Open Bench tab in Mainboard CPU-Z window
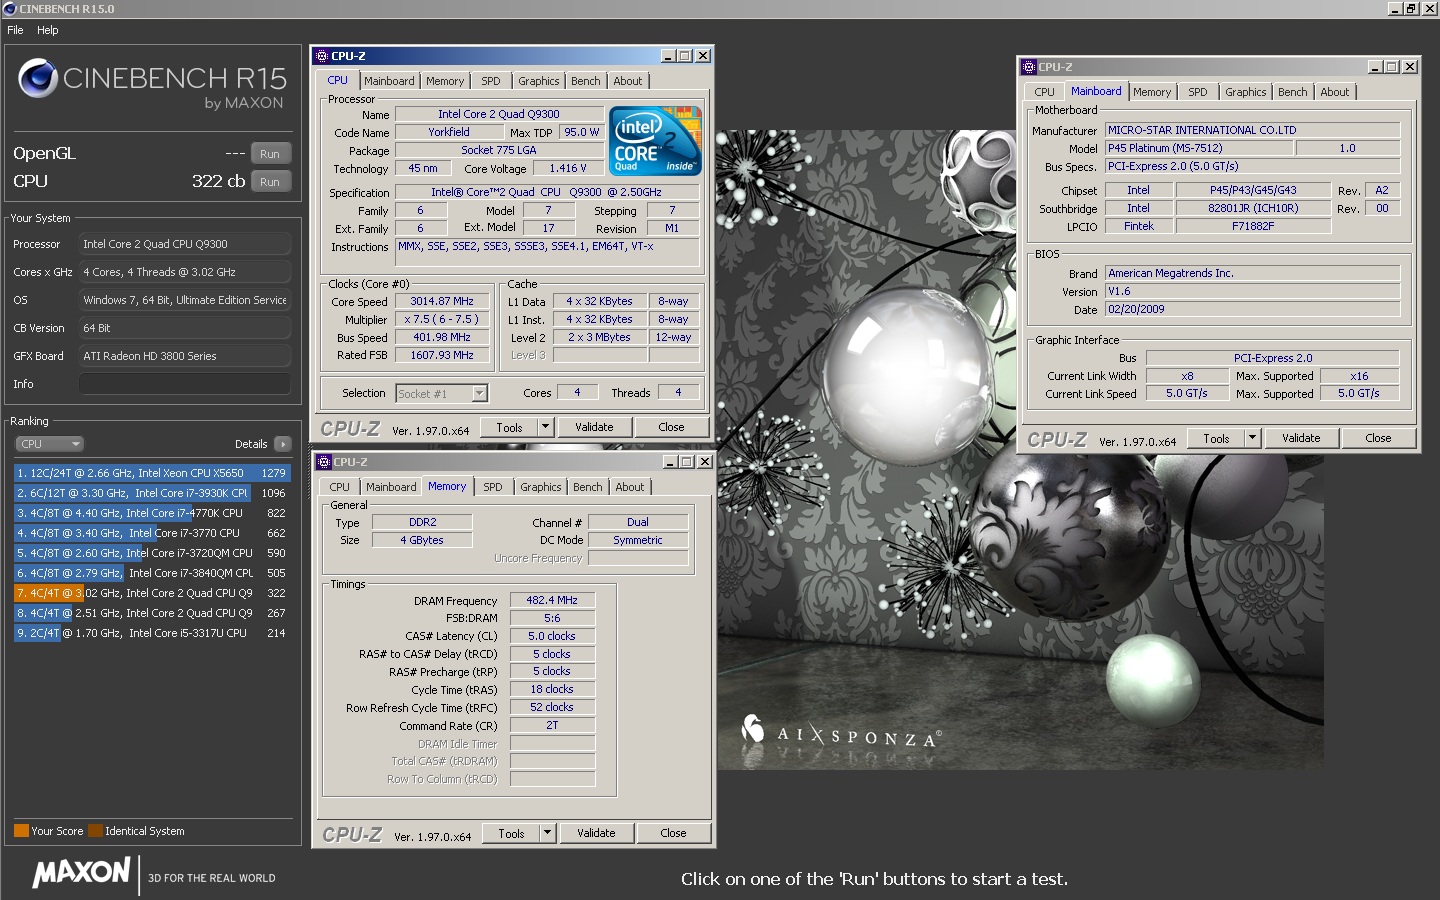 point(1293,92)
